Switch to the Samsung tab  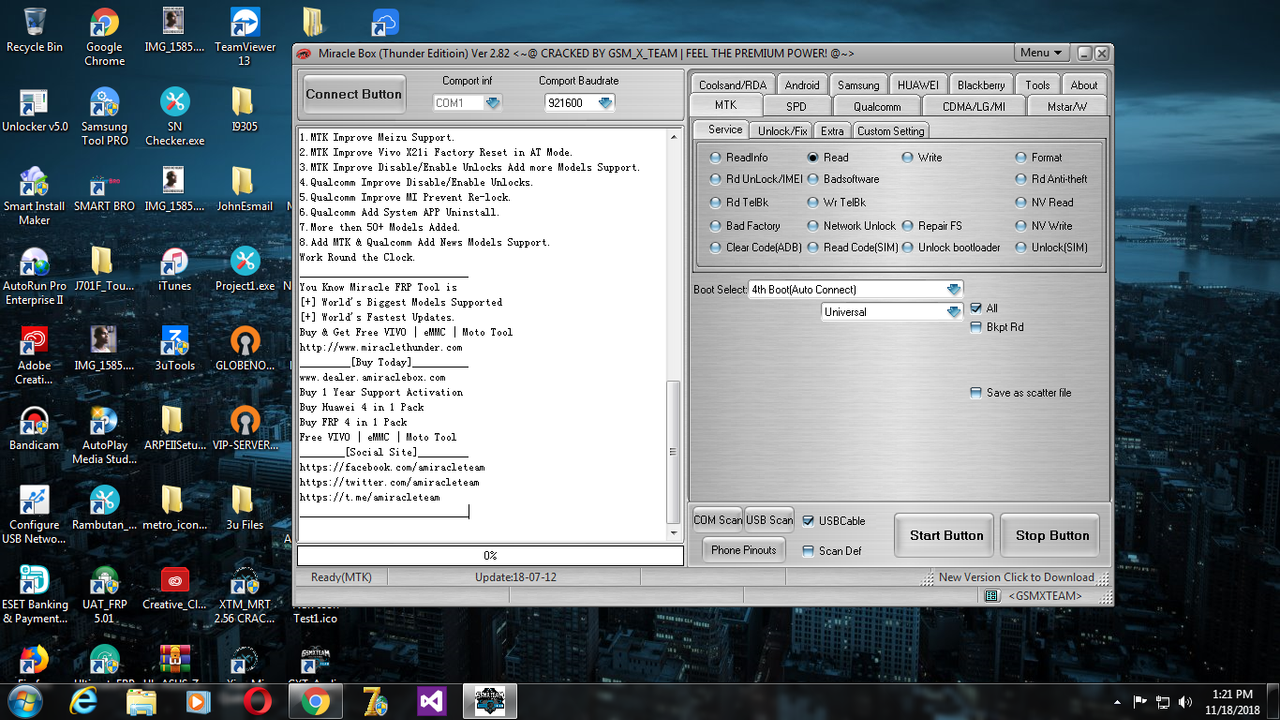tap(858, 85)
